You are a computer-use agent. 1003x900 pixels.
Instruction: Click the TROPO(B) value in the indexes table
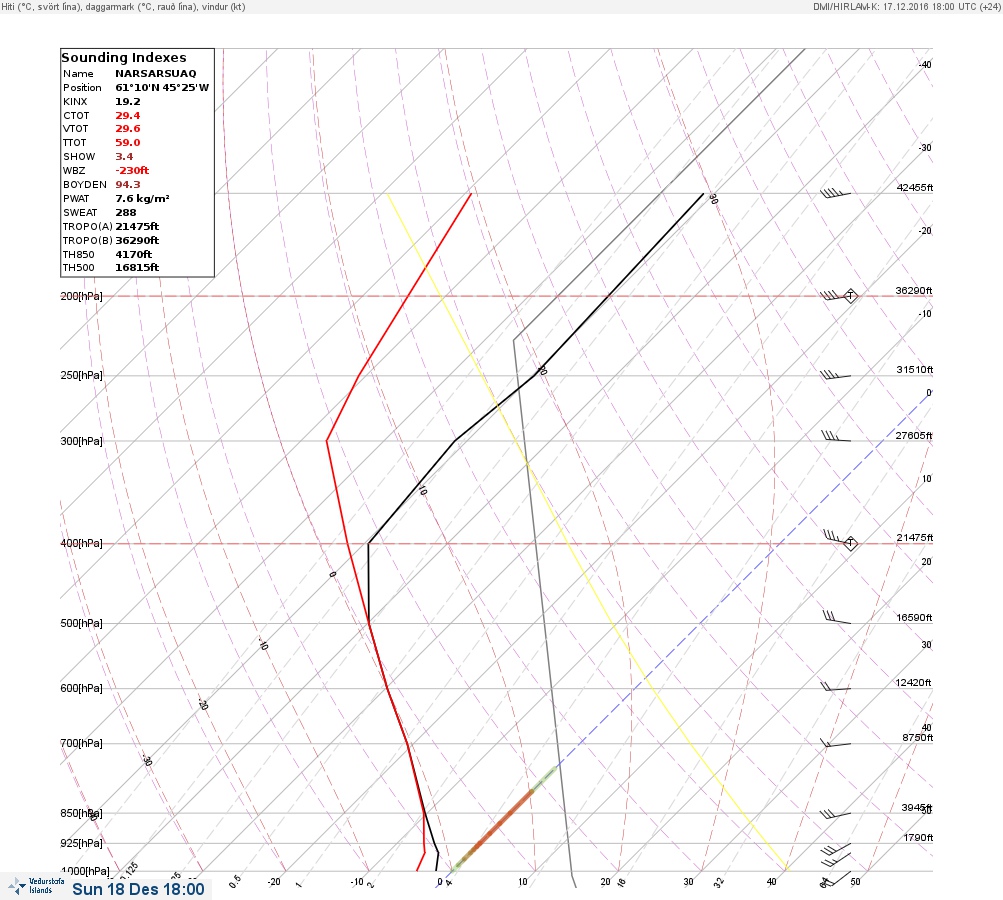coord(137,241)
